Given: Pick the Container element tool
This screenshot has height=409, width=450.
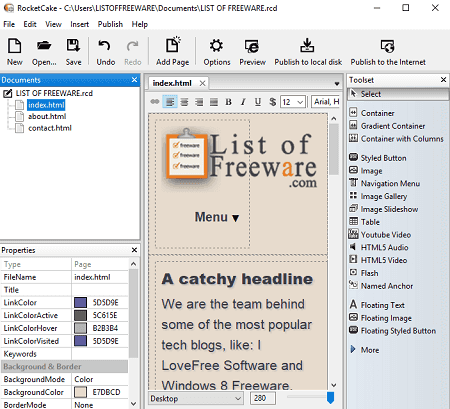Looking at the screenshot, I should (x=372, y=113).
